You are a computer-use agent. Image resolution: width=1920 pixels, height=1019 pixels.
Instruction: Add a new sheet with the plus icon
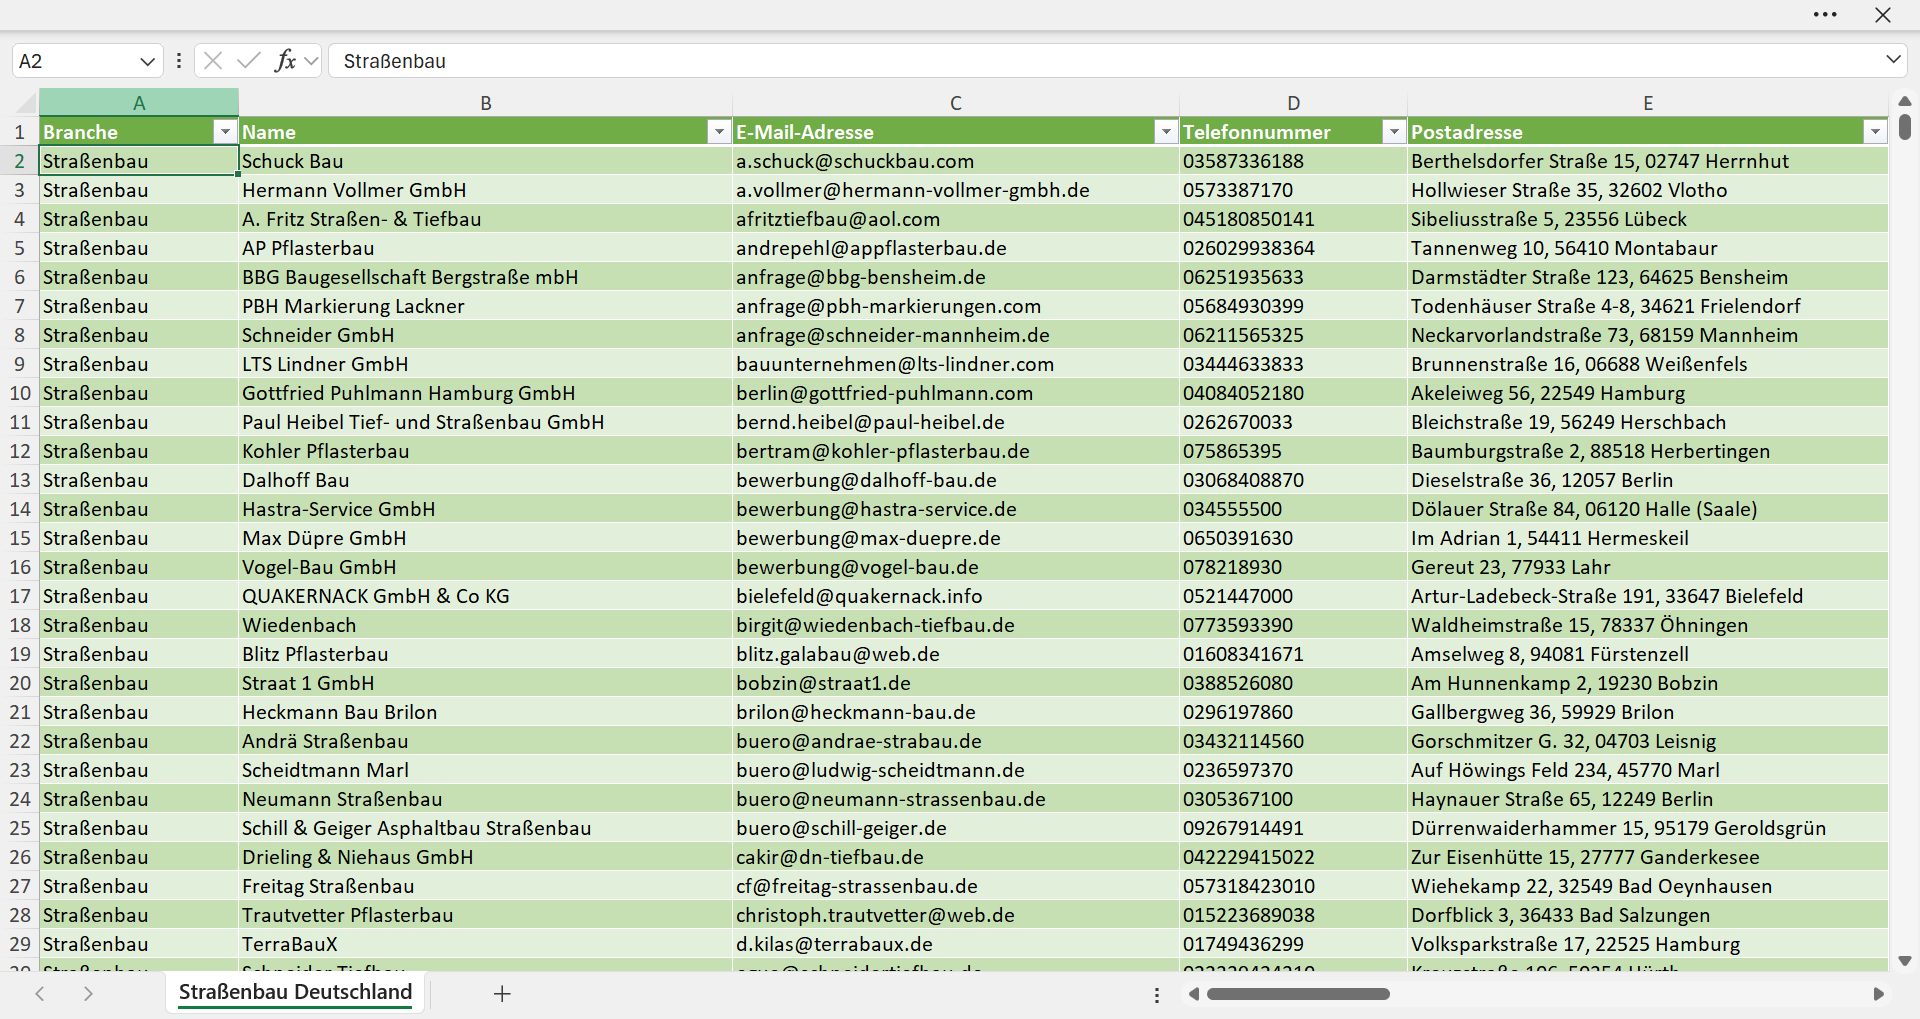point(502,993)
